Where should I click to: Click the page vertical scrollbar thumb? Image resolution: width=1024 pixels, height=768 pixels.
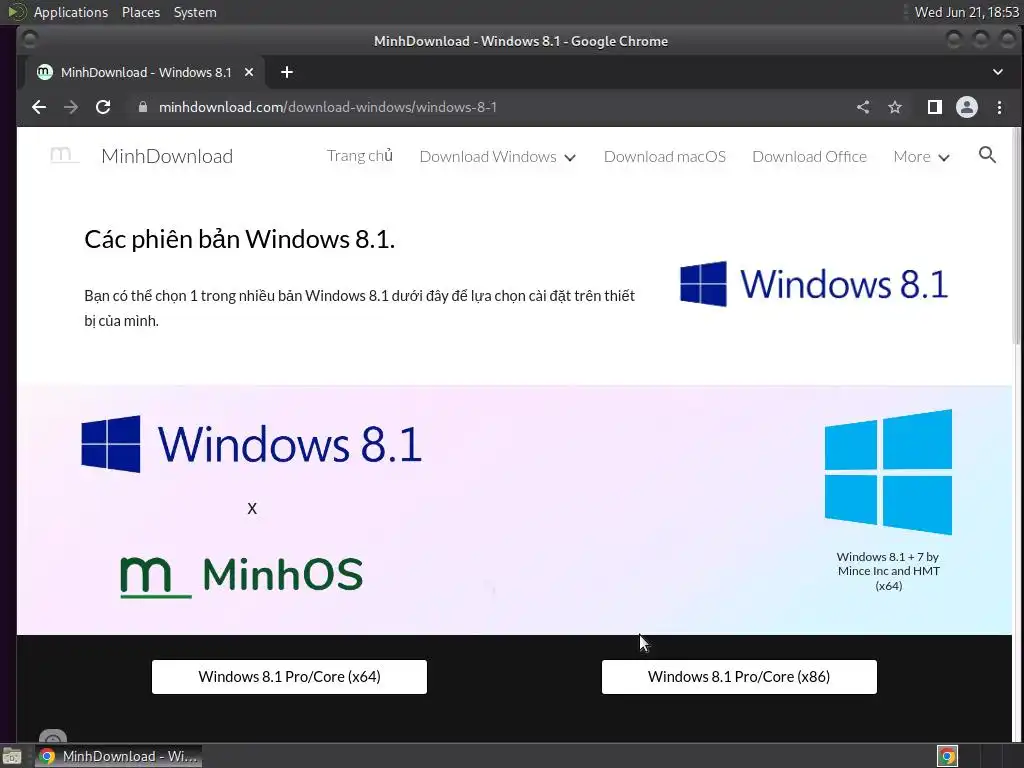(x=1017, y=235)
